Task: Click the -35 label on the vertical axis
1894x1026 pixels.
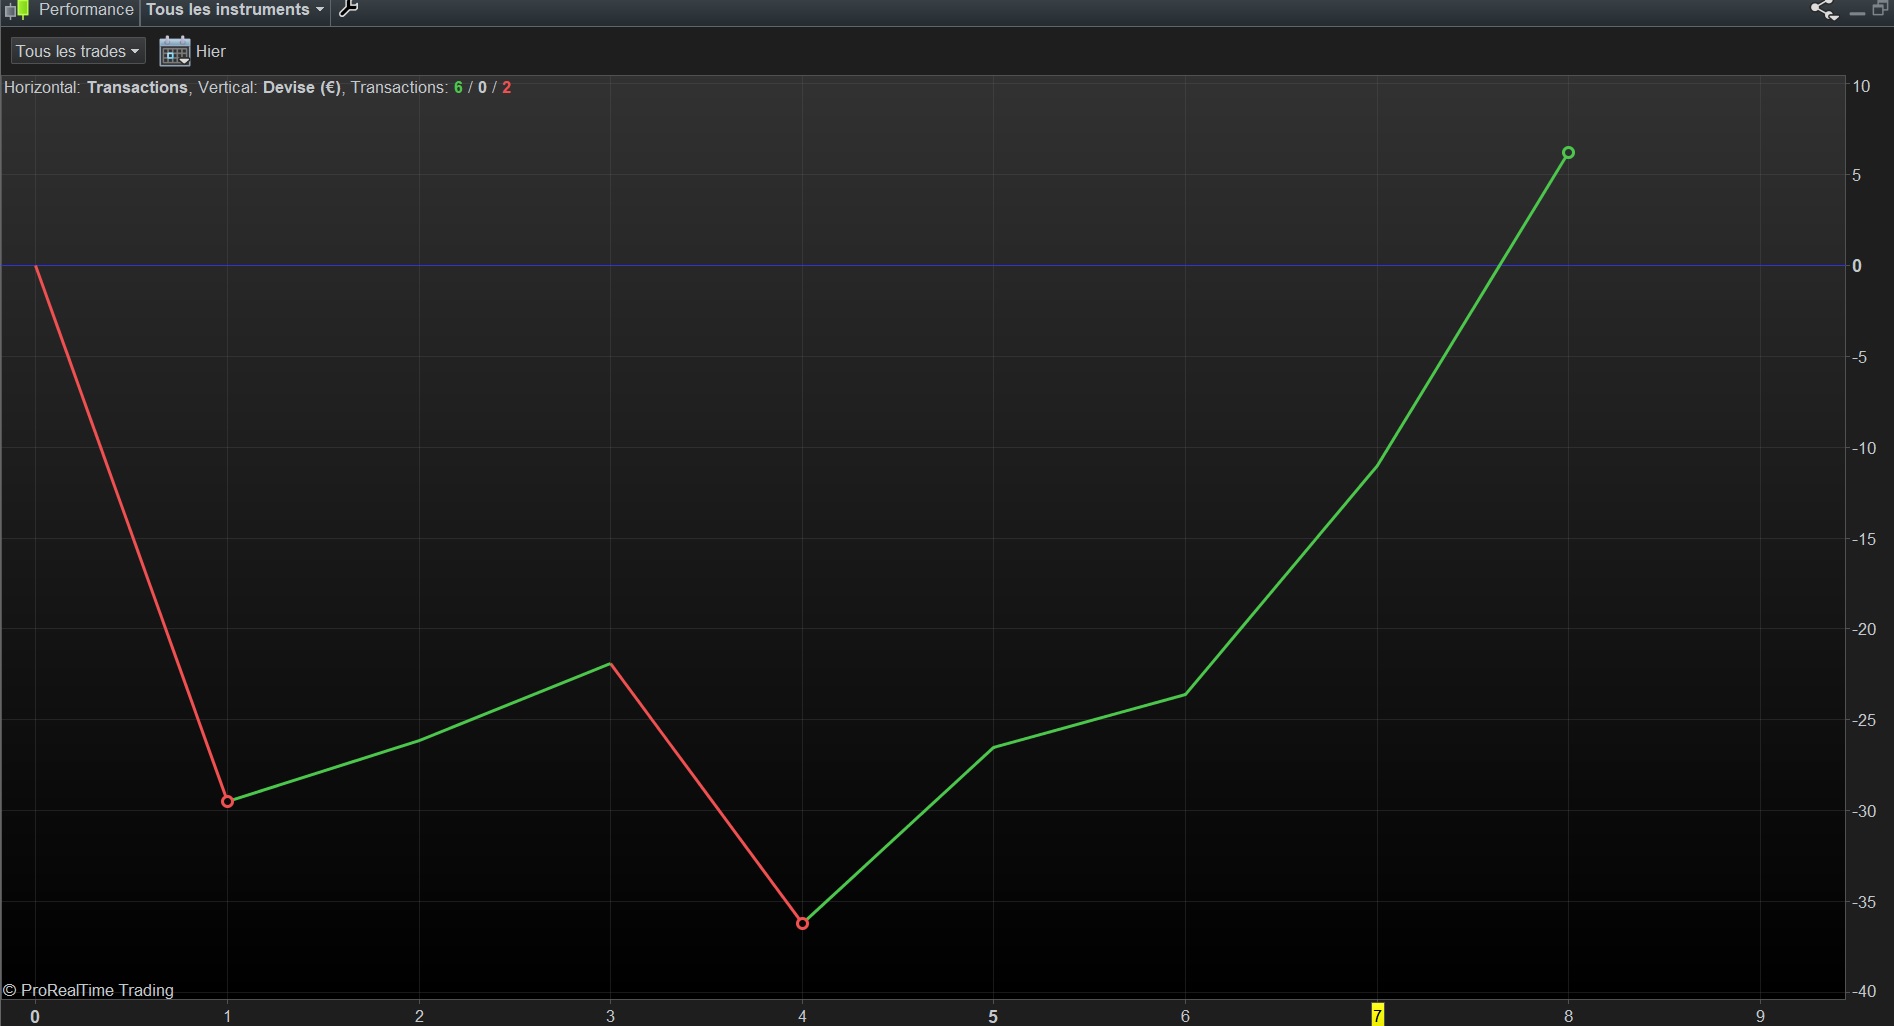Action: 1863,902
